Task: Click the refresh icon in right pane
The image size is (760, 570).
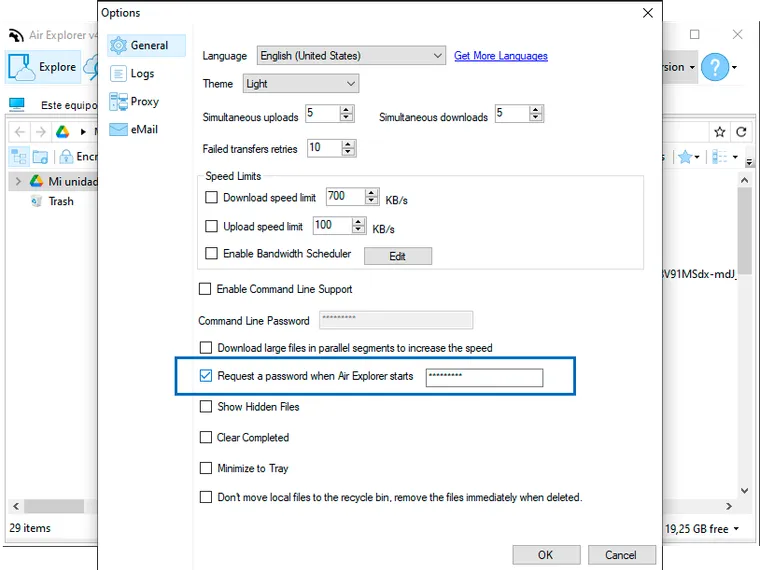Action: pyautogui.click(x=741, y=132)
